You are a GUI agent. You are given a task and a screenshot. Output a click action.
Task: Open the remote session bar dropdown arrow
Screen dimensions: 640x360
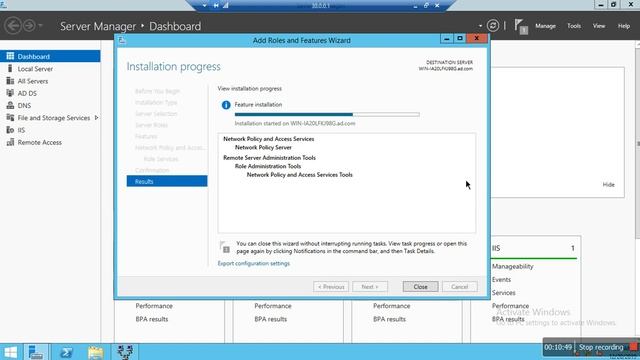pos(204,5)
